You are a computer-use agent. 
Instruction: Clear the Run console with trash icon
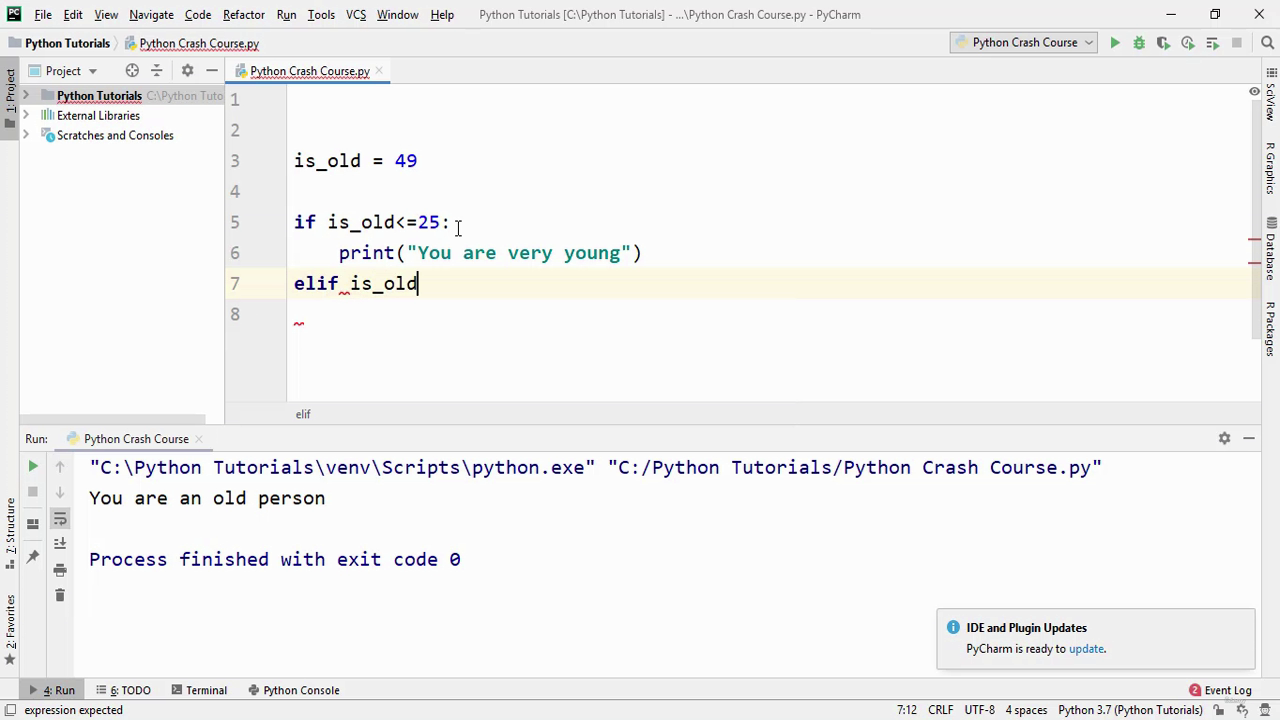60,596
